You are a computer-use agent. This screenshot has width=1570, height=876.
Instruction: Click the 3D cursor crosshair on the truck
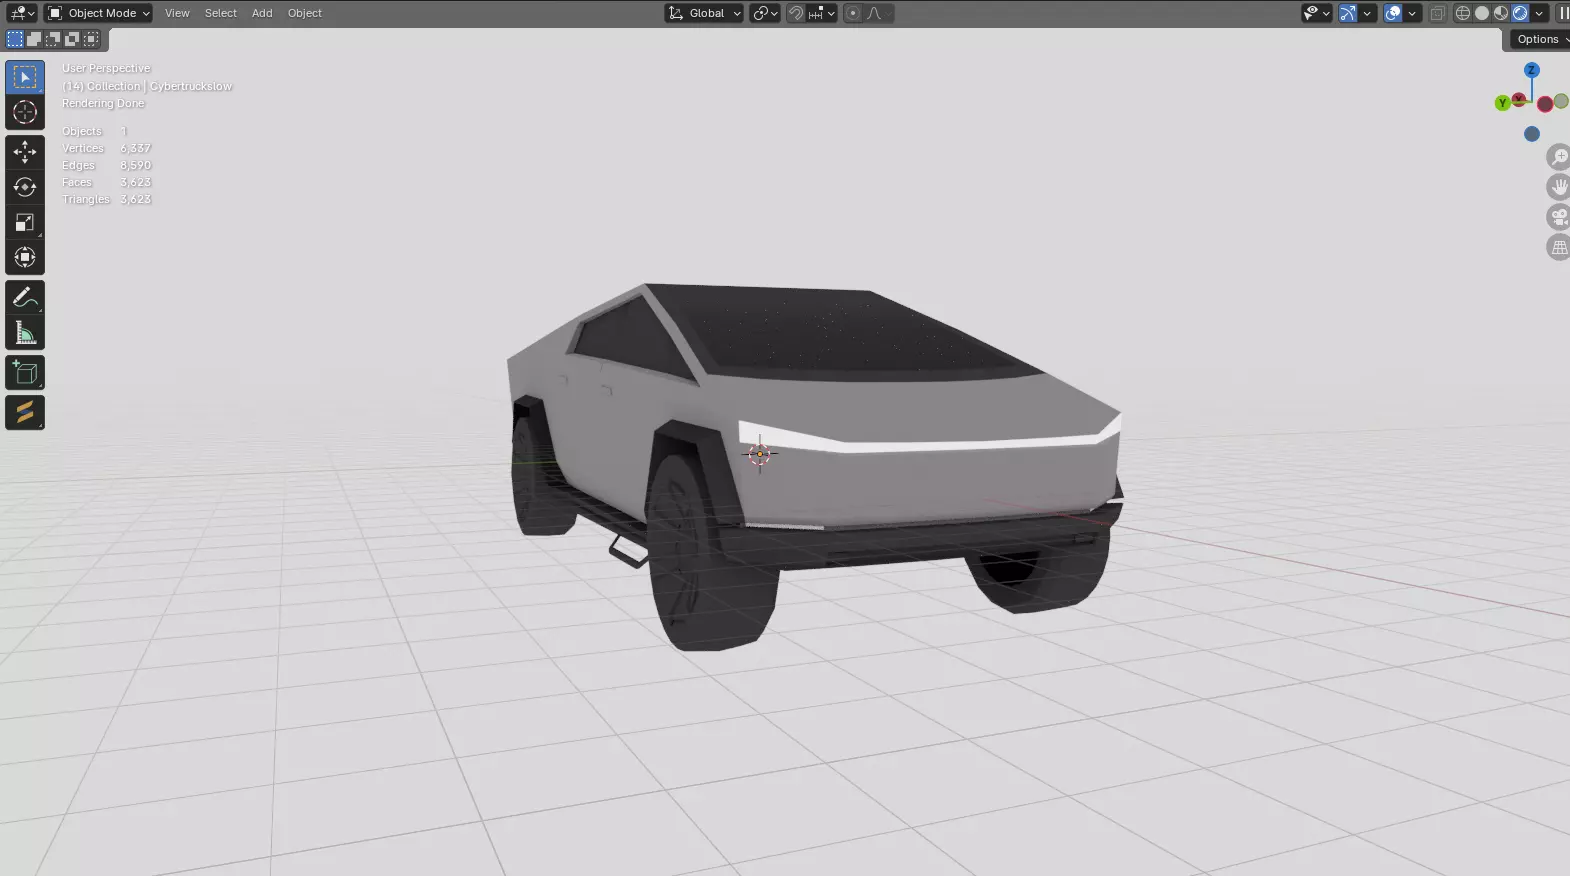tap(760, 454)
